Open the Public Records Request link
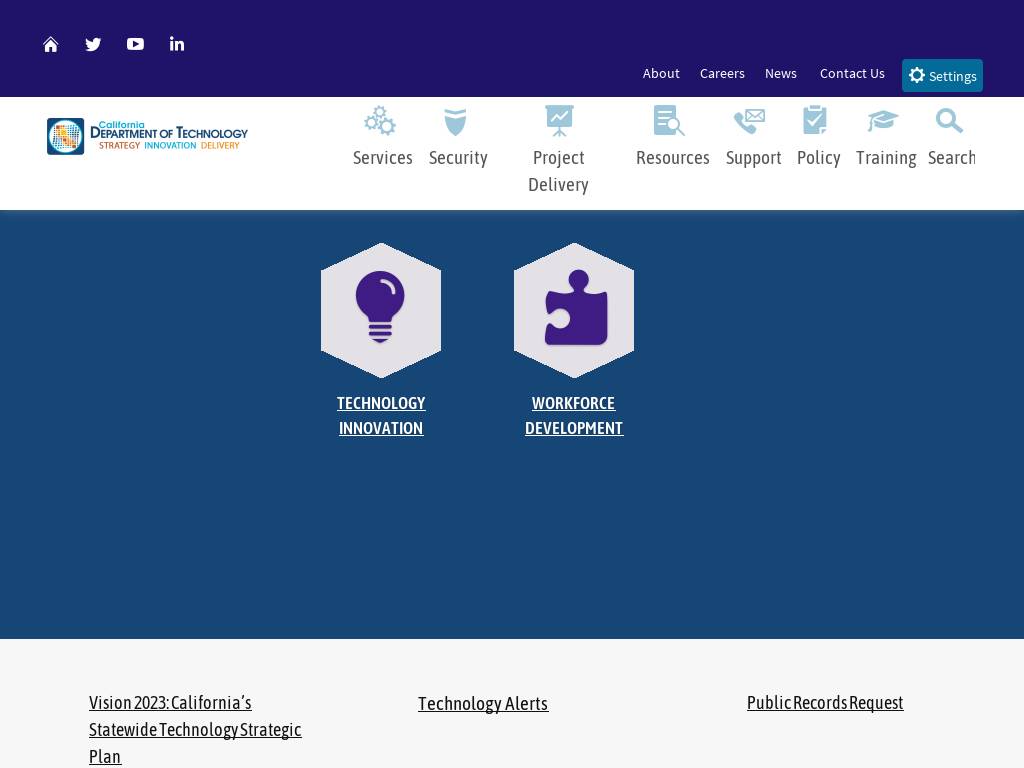The height and width of the screenshot is (768, 1024). pyautogui.click(x=825, y=703)
